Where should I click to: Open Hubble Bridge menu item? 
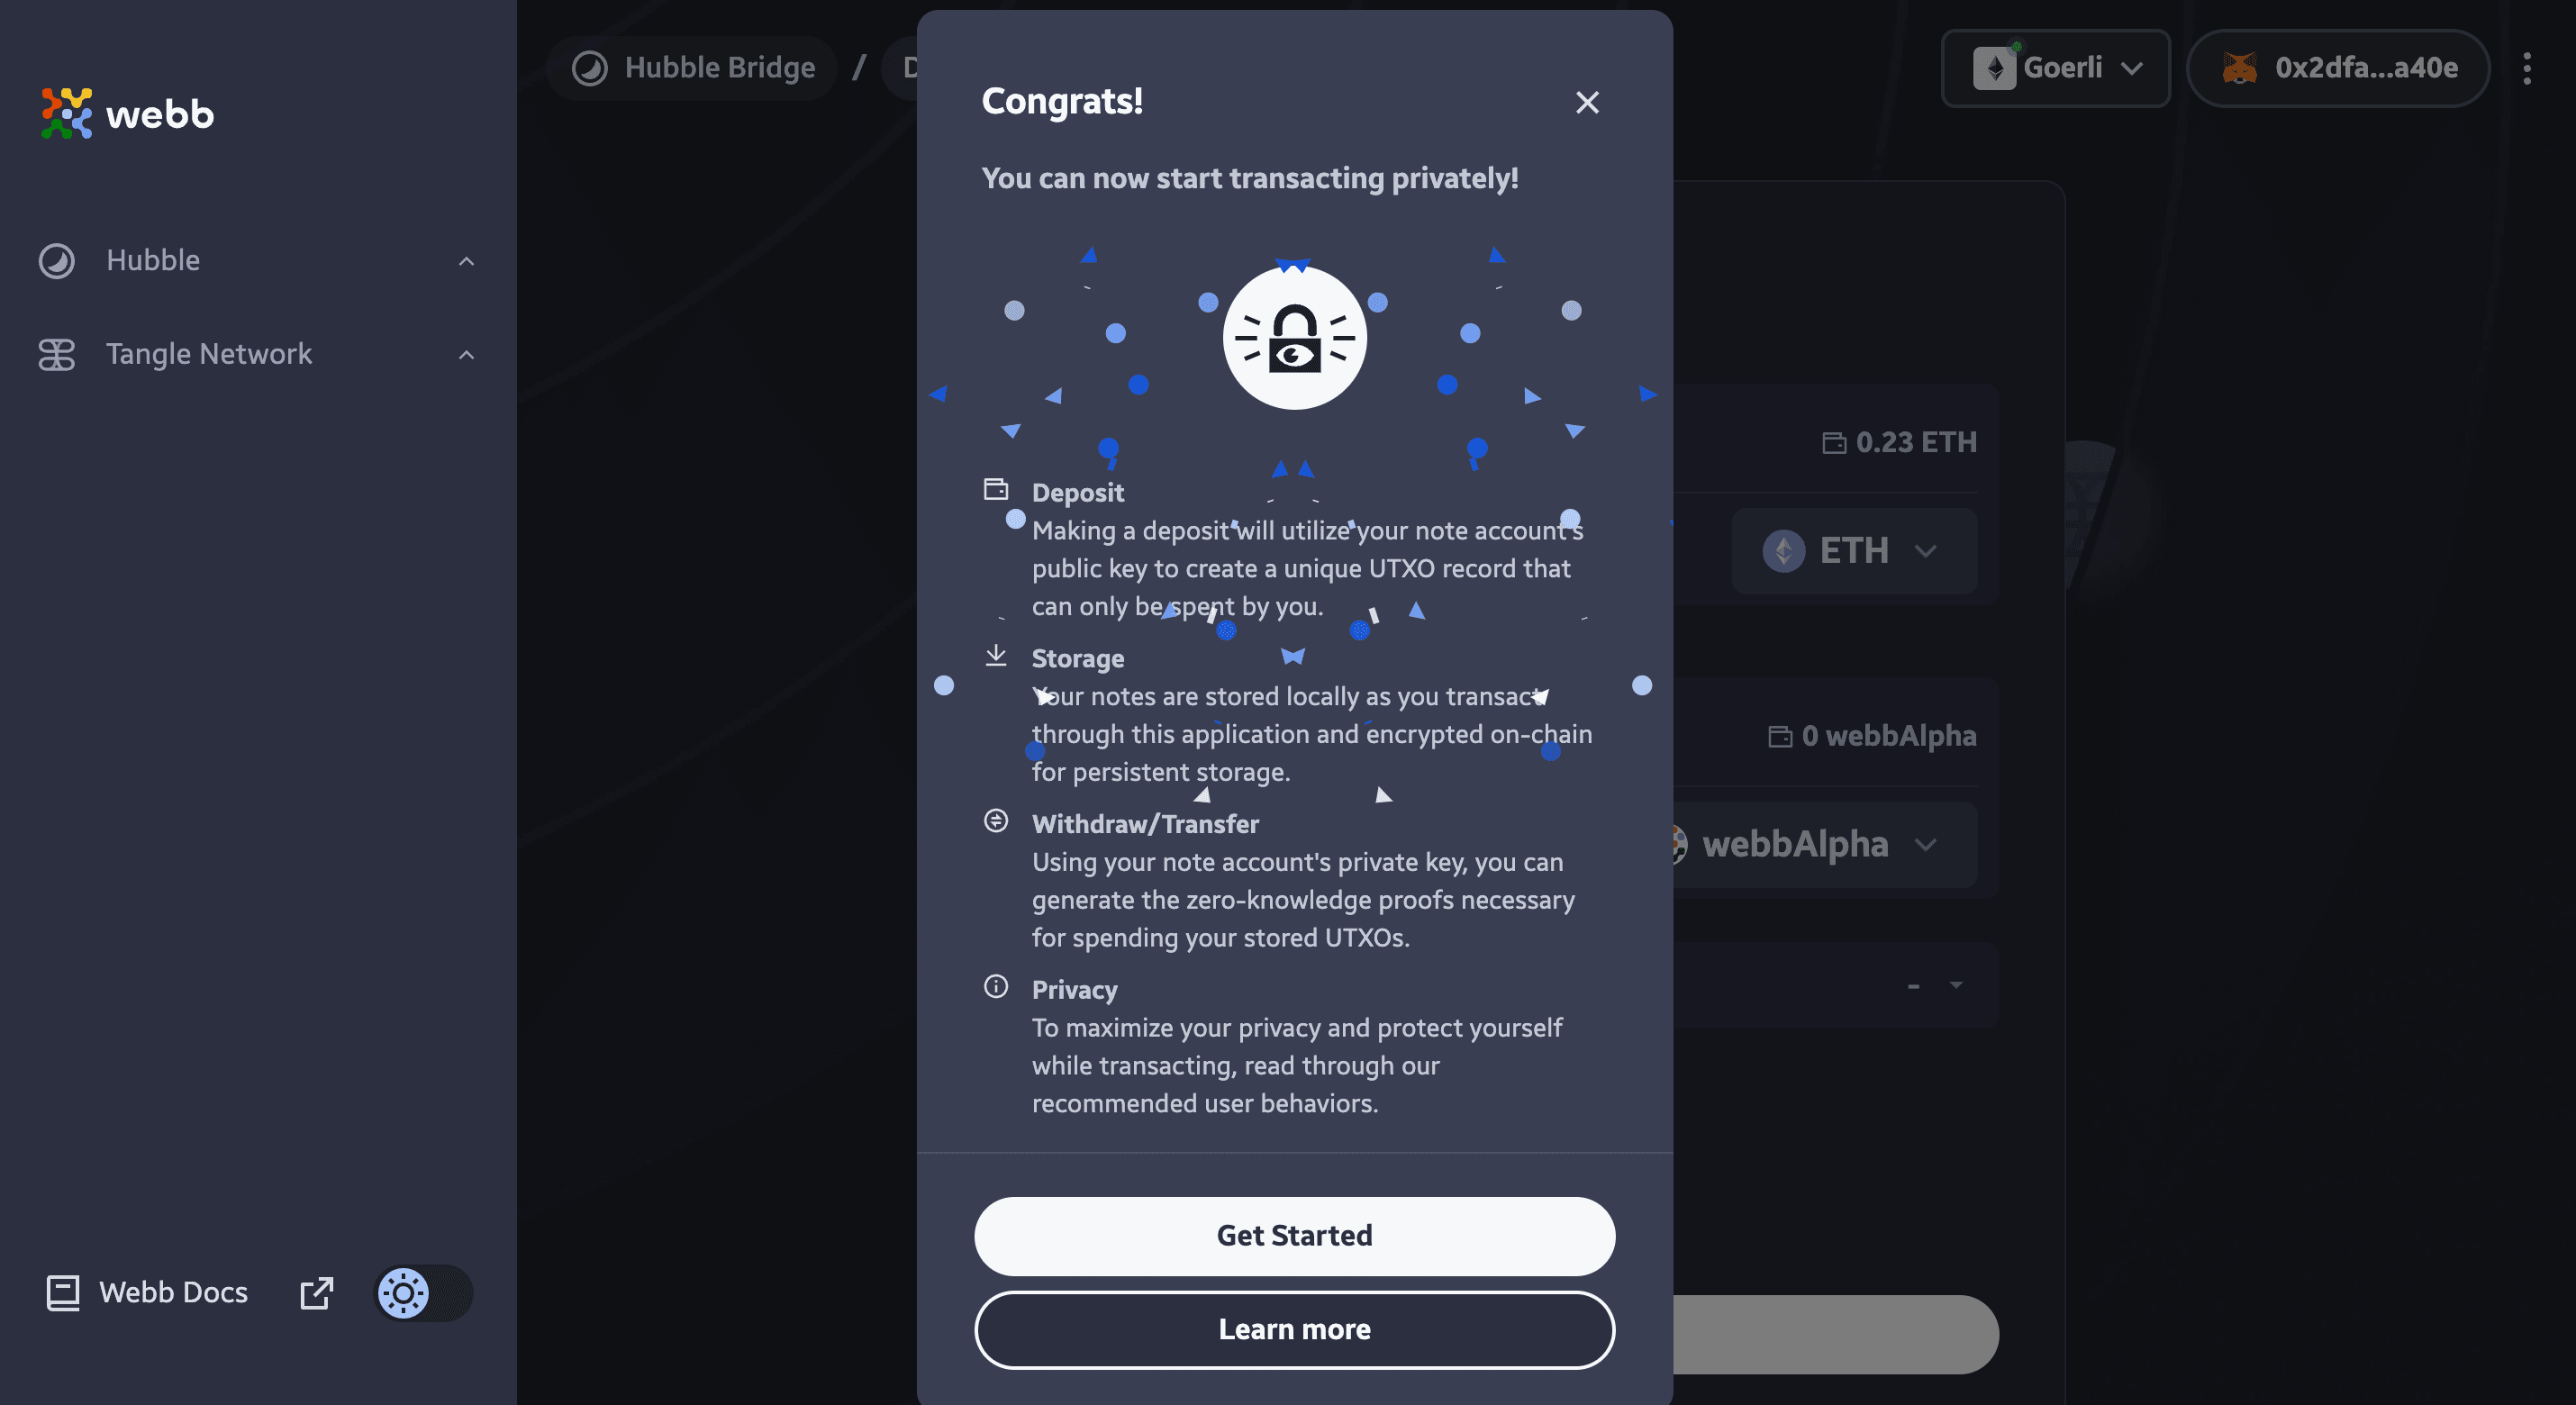tap(690, 66)
